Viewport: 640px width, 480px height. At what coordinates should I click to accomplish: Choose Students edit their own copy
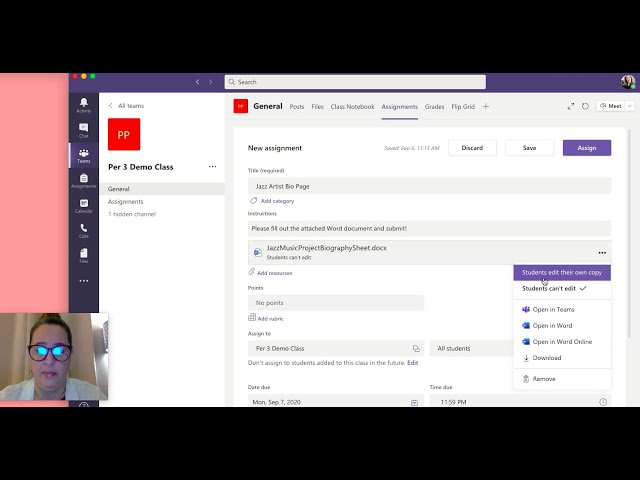562,273
